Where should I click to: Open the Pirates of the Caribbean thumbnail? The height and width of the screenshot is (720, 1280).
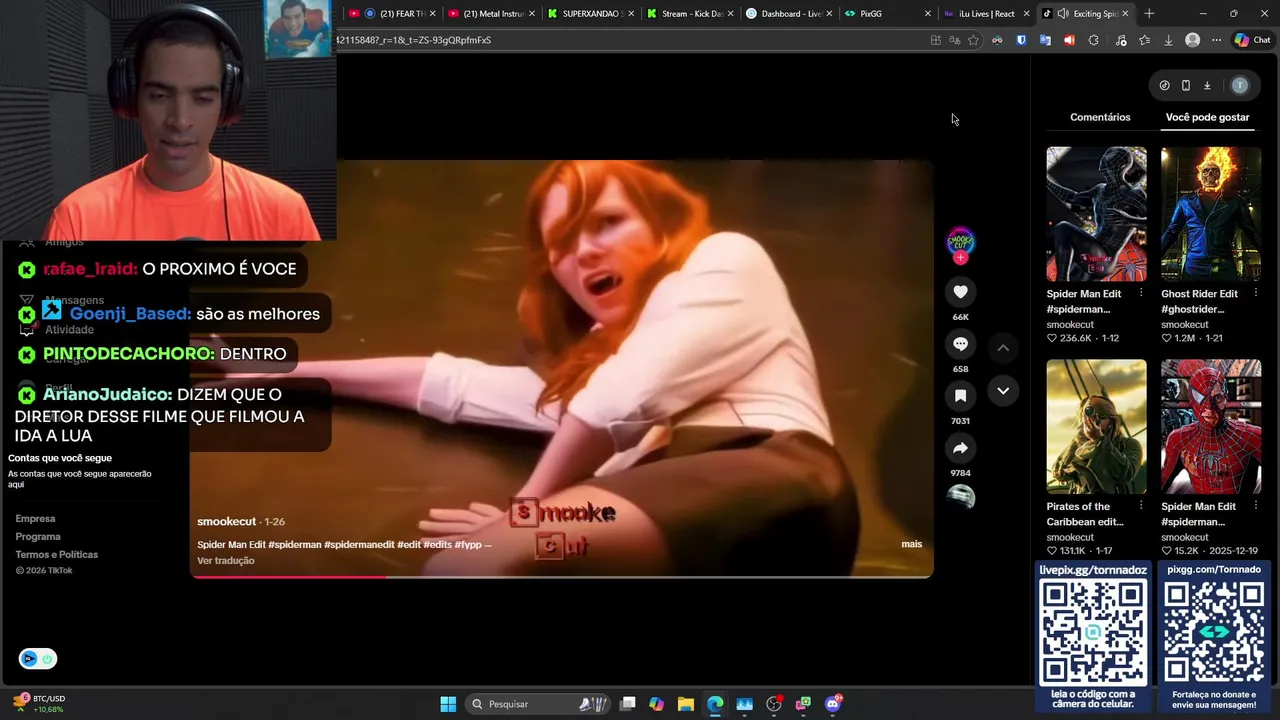click(1096, 427)
